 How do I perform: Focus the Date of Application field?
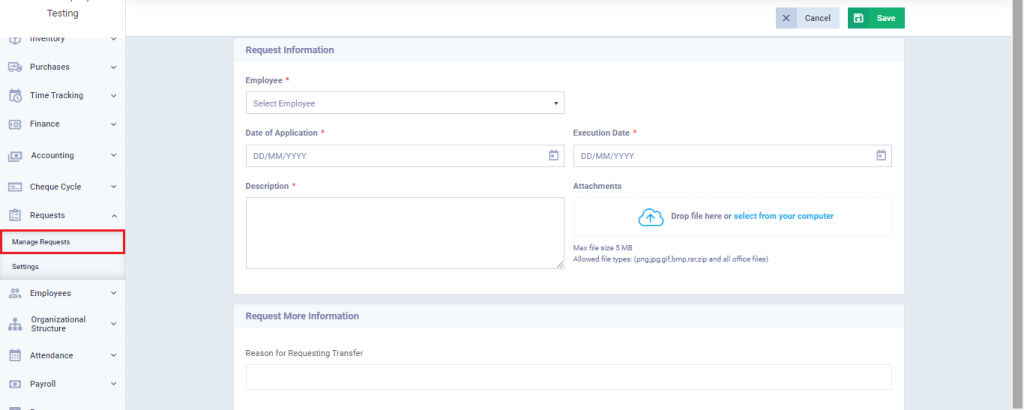(405, 156)
